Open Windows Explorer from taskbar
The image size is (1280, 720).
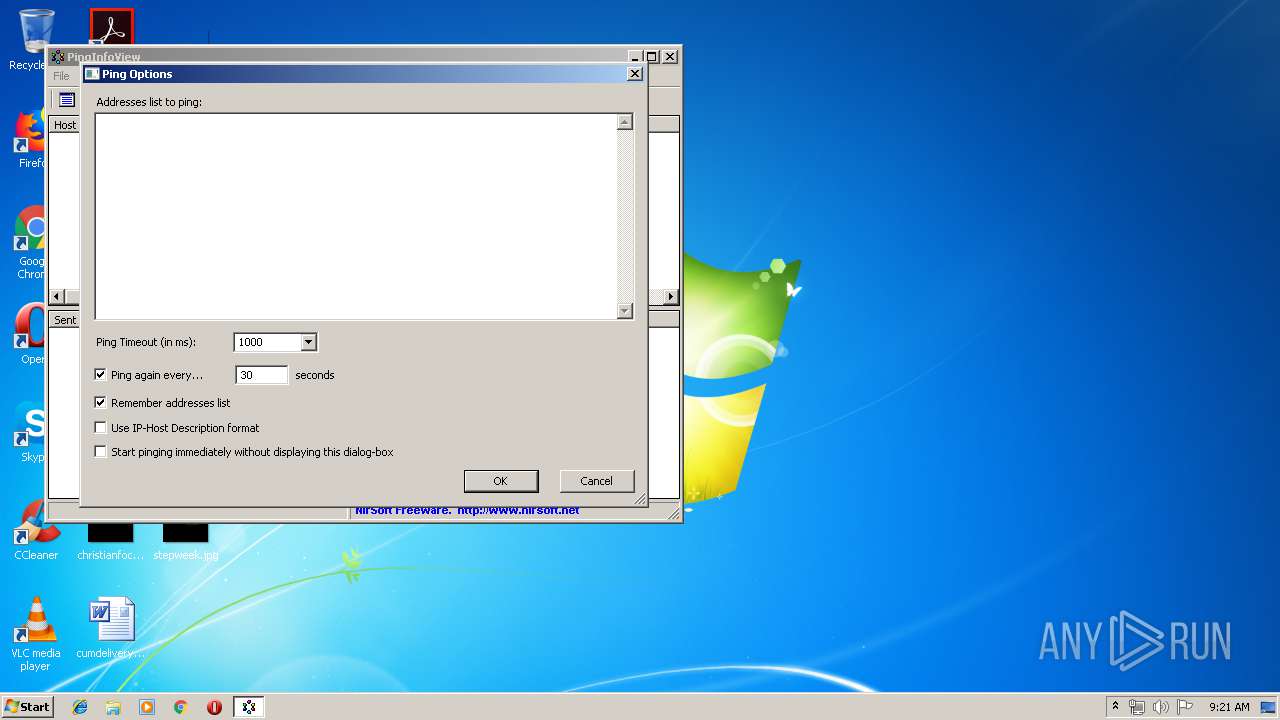113,707
